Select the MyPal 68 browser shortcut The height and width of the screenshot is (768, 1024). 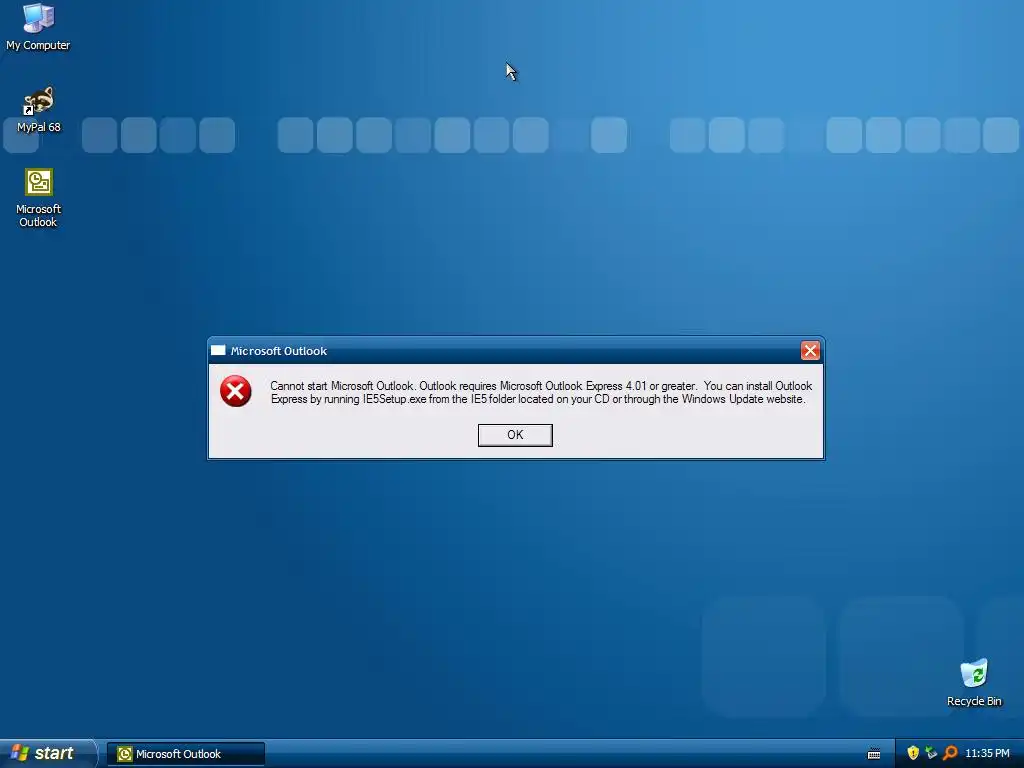[x=39, y=109]
